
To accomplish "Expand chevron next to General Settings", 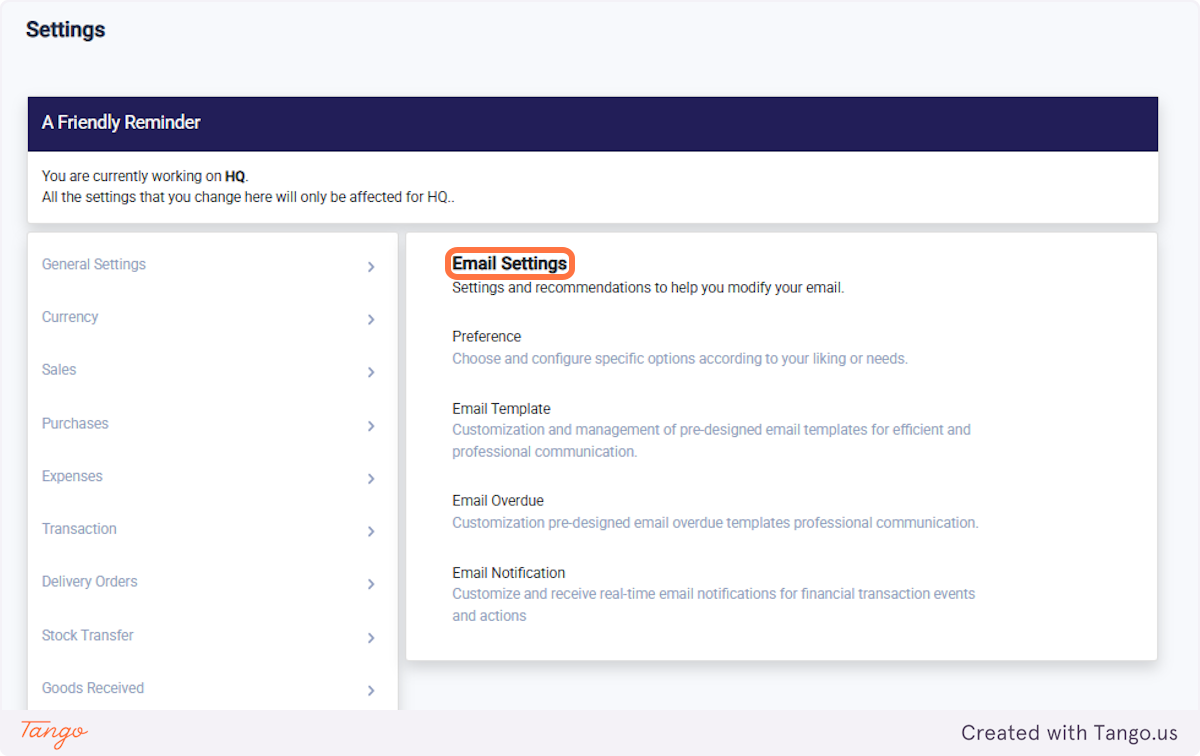I will (x=371, y=267).
